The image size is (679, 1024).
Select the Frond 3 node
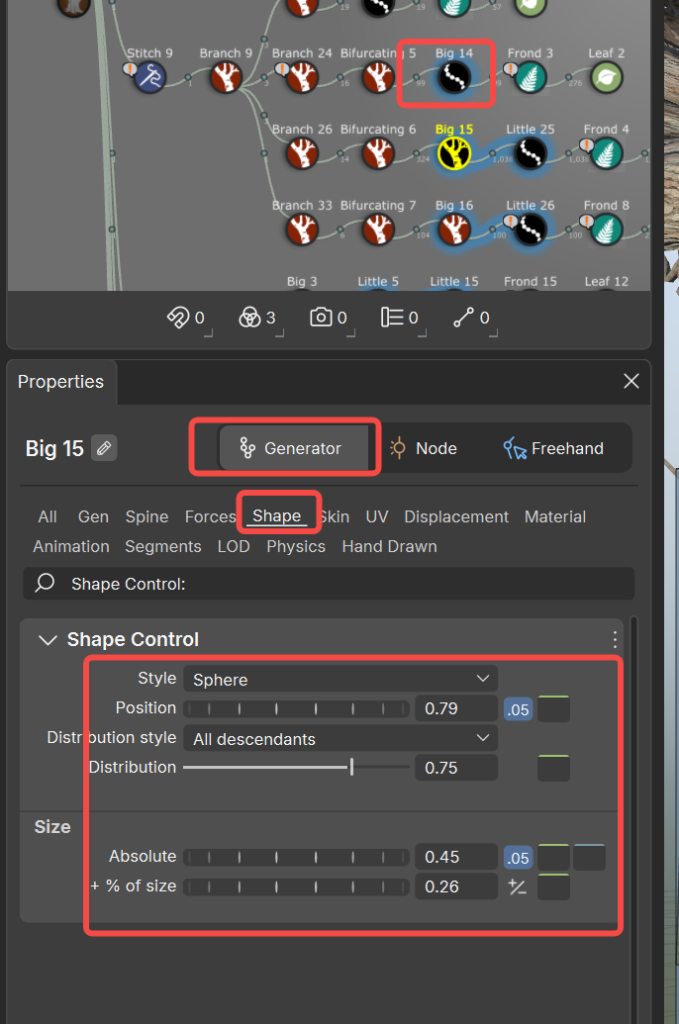tap(530, 77)
